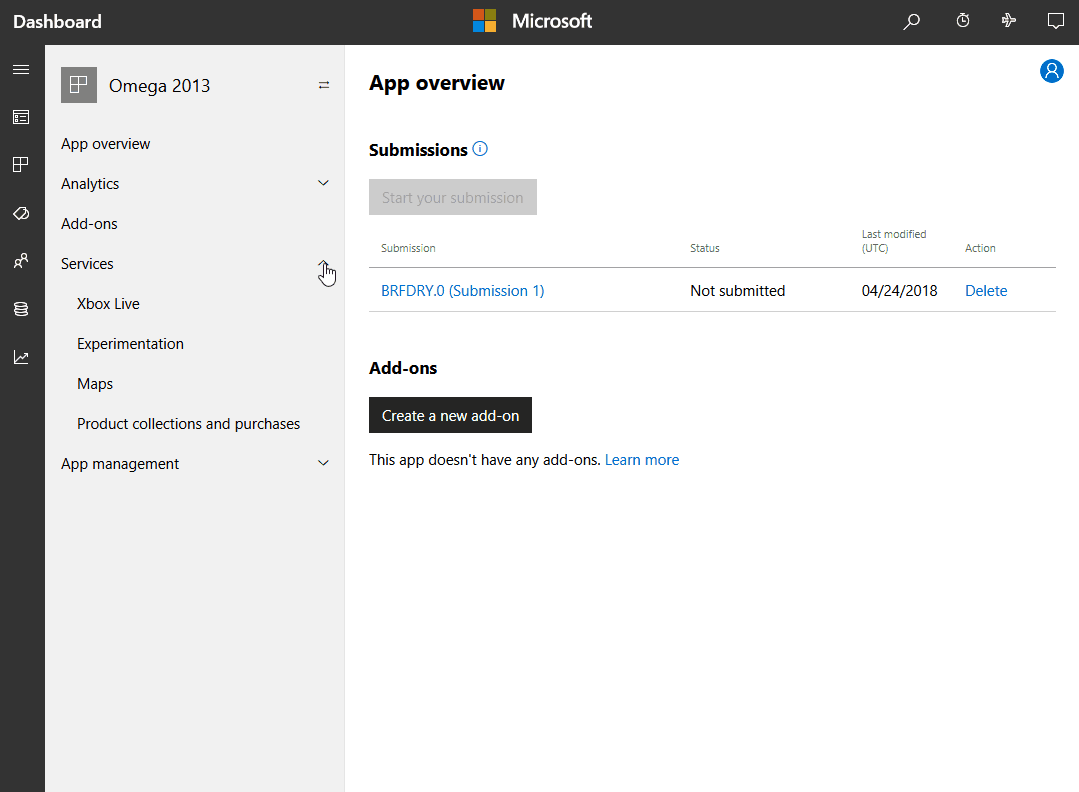Expand the Analytics section chevron
The height and width of the screenshot is (792, 1079).
click(x=323, y=183)
